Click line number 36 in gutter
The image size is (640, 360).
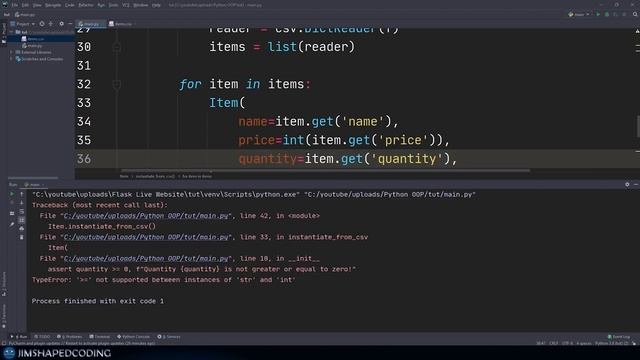tap(84, 159)
